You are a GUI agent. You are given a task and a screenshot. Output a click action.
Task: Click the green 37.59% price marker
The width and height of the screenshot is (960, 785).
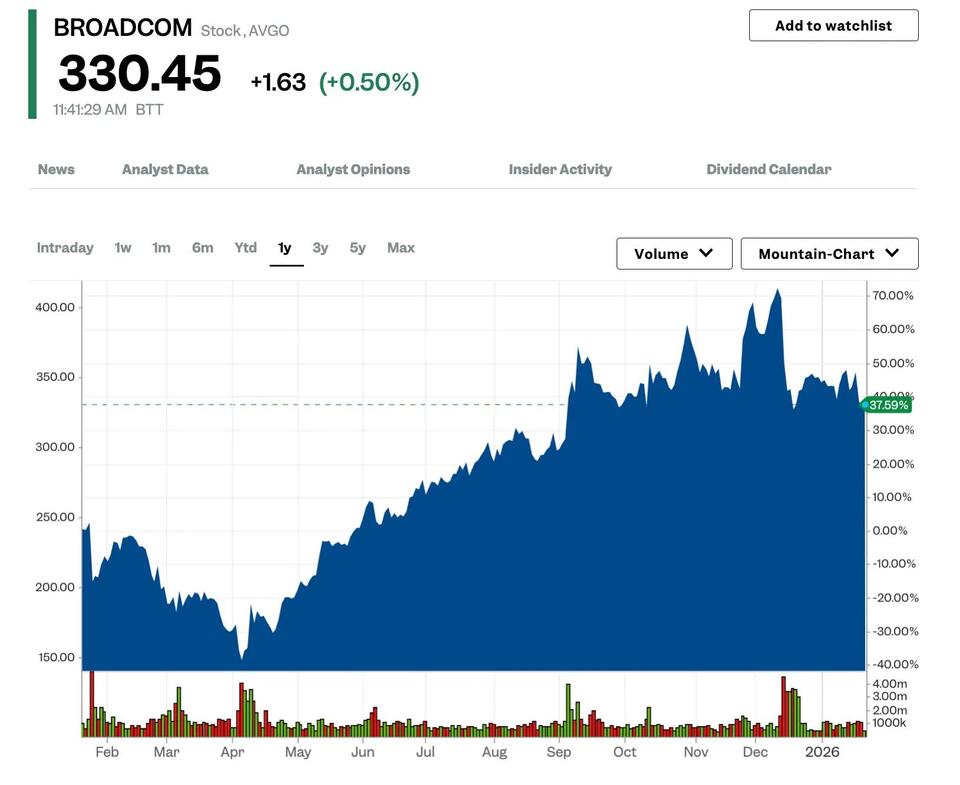[887, 405]
